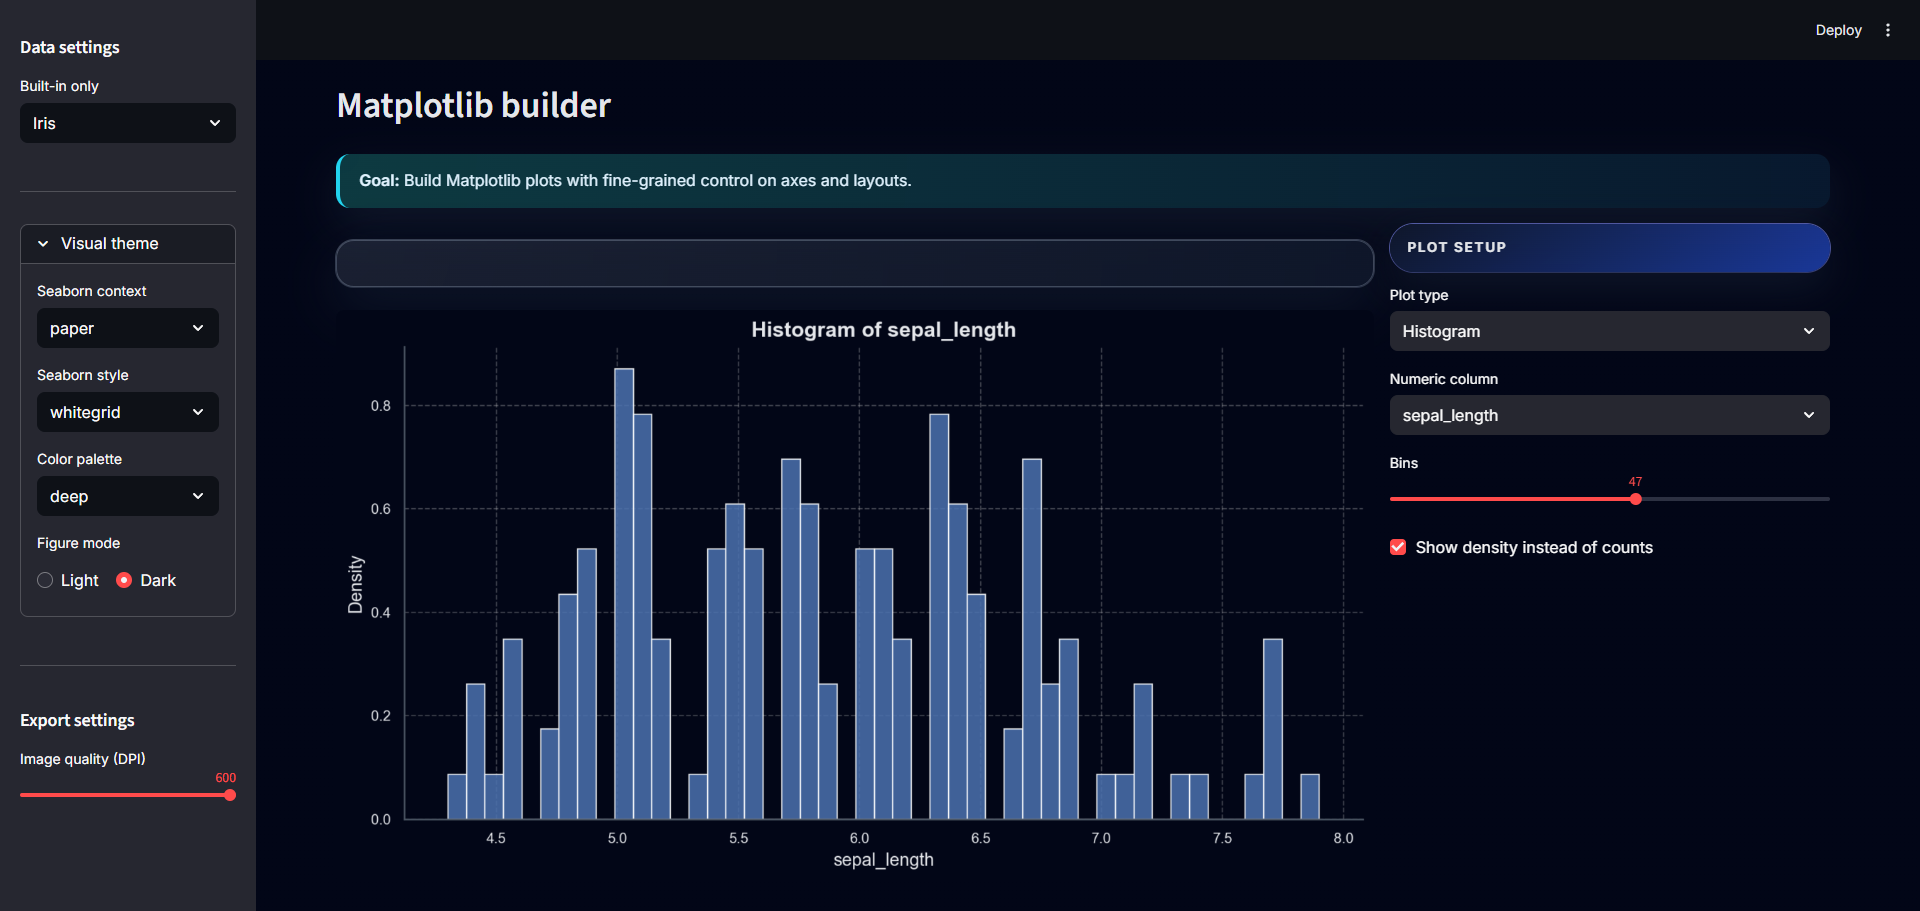
Task: Open the Seaborn context dropdown
Action: [x=128, y=328]
